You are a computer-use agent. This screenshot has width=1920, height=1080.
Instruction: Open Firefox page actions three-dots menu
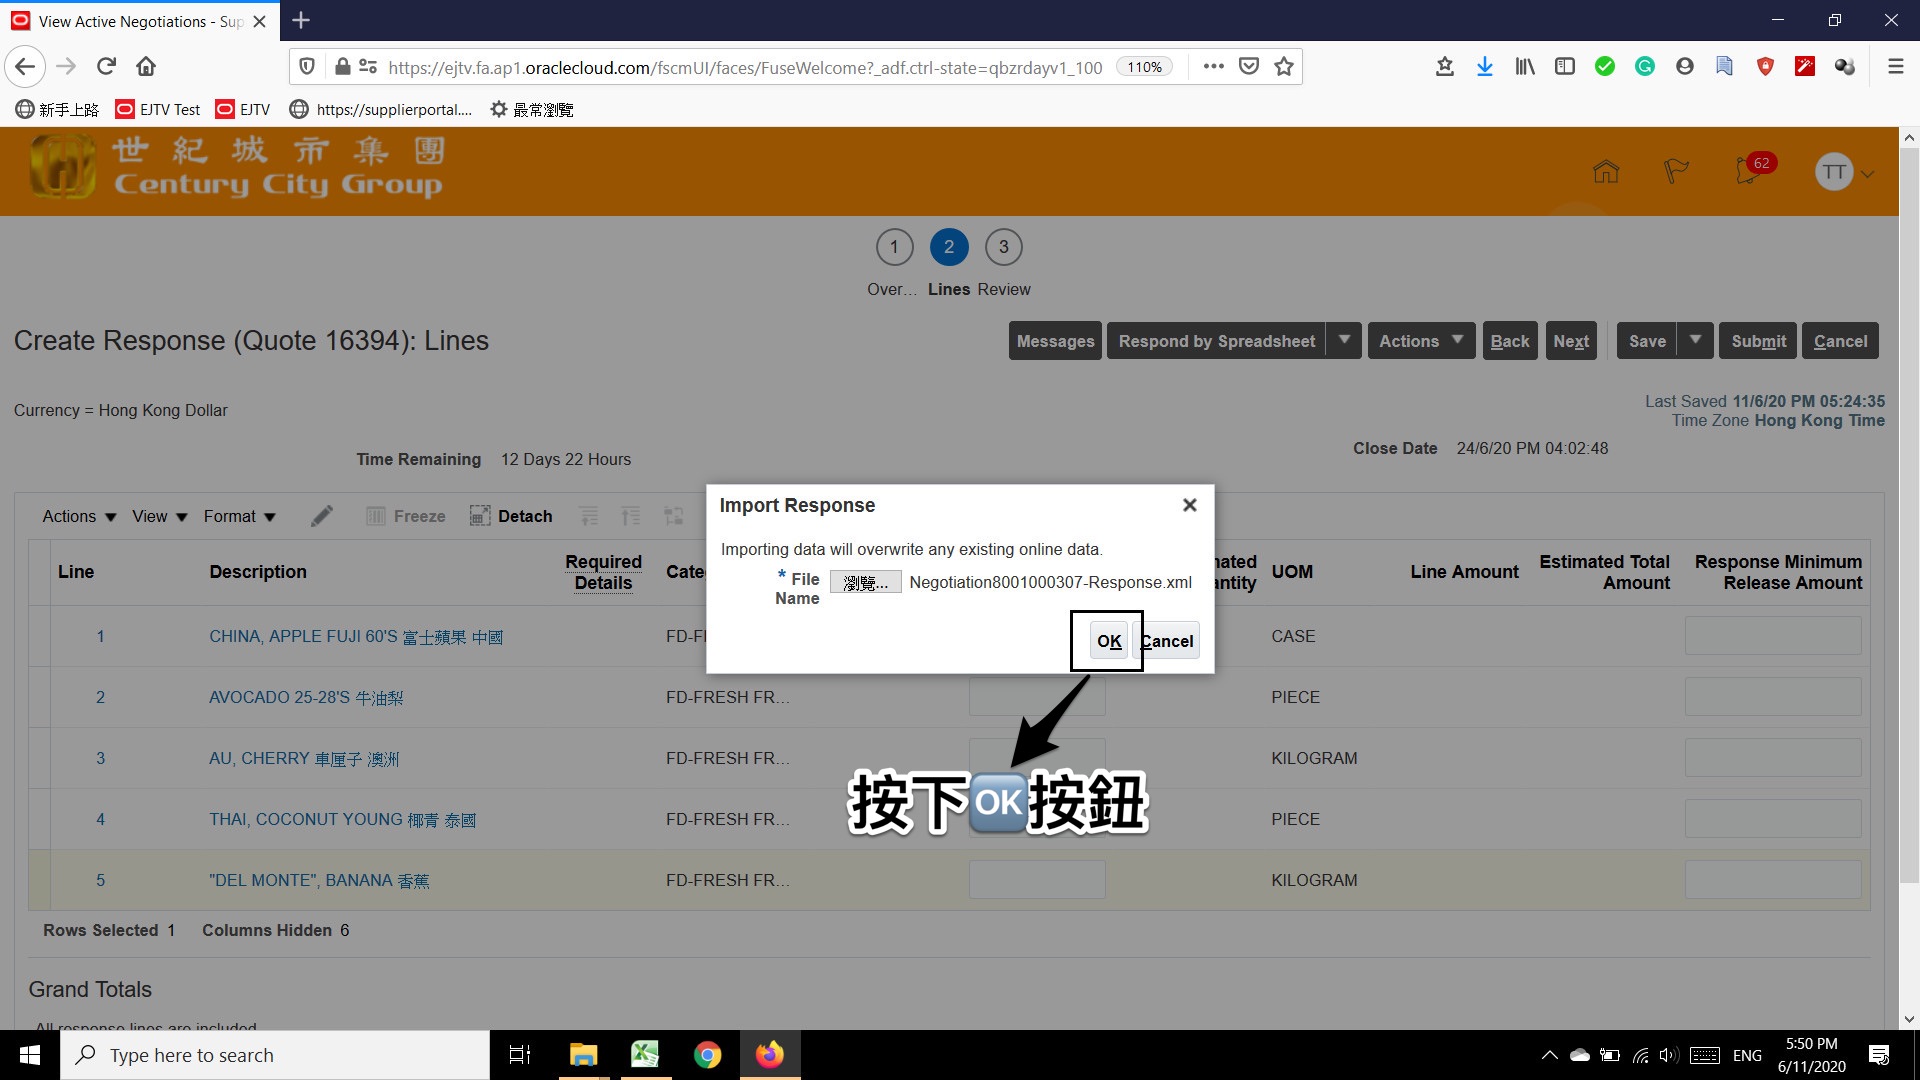coord(1213,66)
